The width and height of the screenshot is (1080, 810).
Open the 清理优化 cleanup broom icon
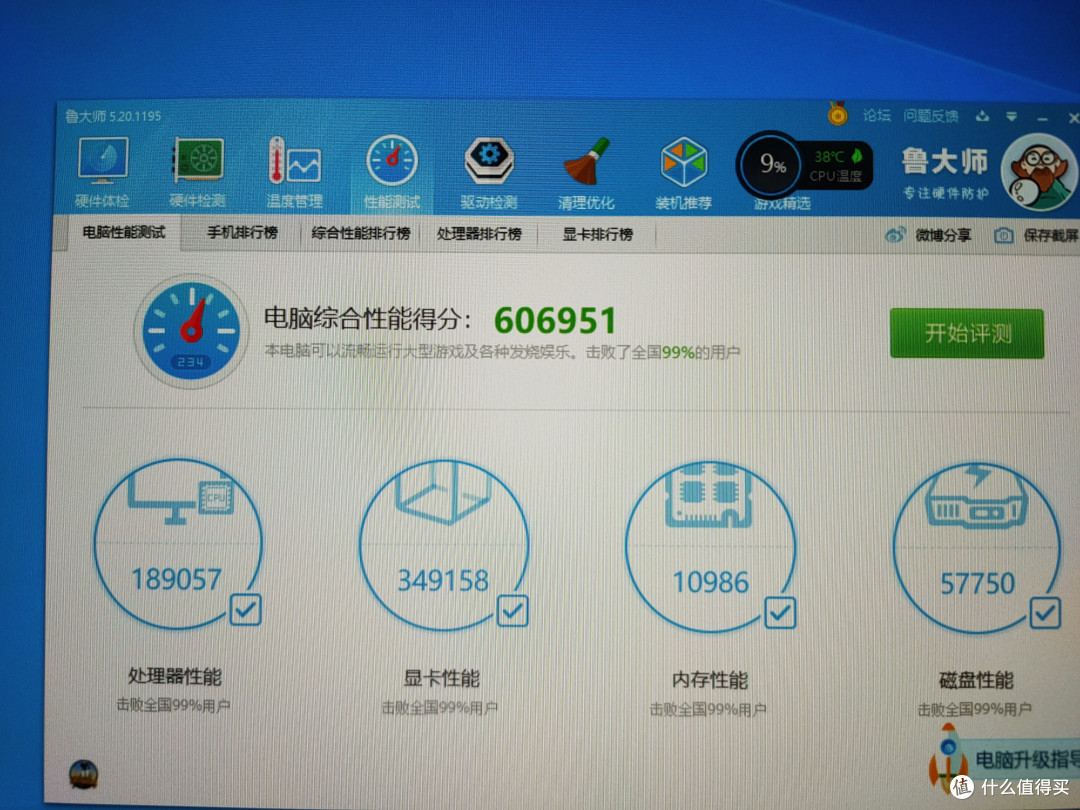click(x=586, y=162)
